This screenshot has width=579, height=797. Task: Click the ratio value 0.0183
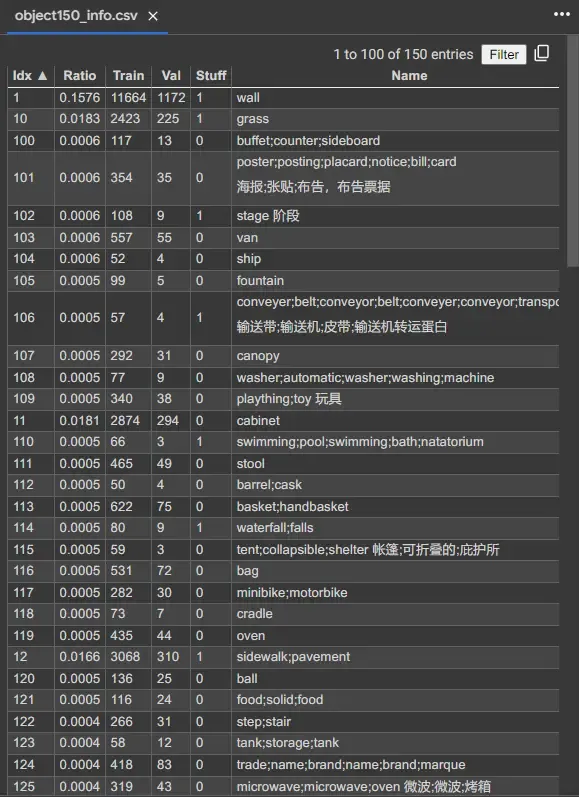(79, 119)
